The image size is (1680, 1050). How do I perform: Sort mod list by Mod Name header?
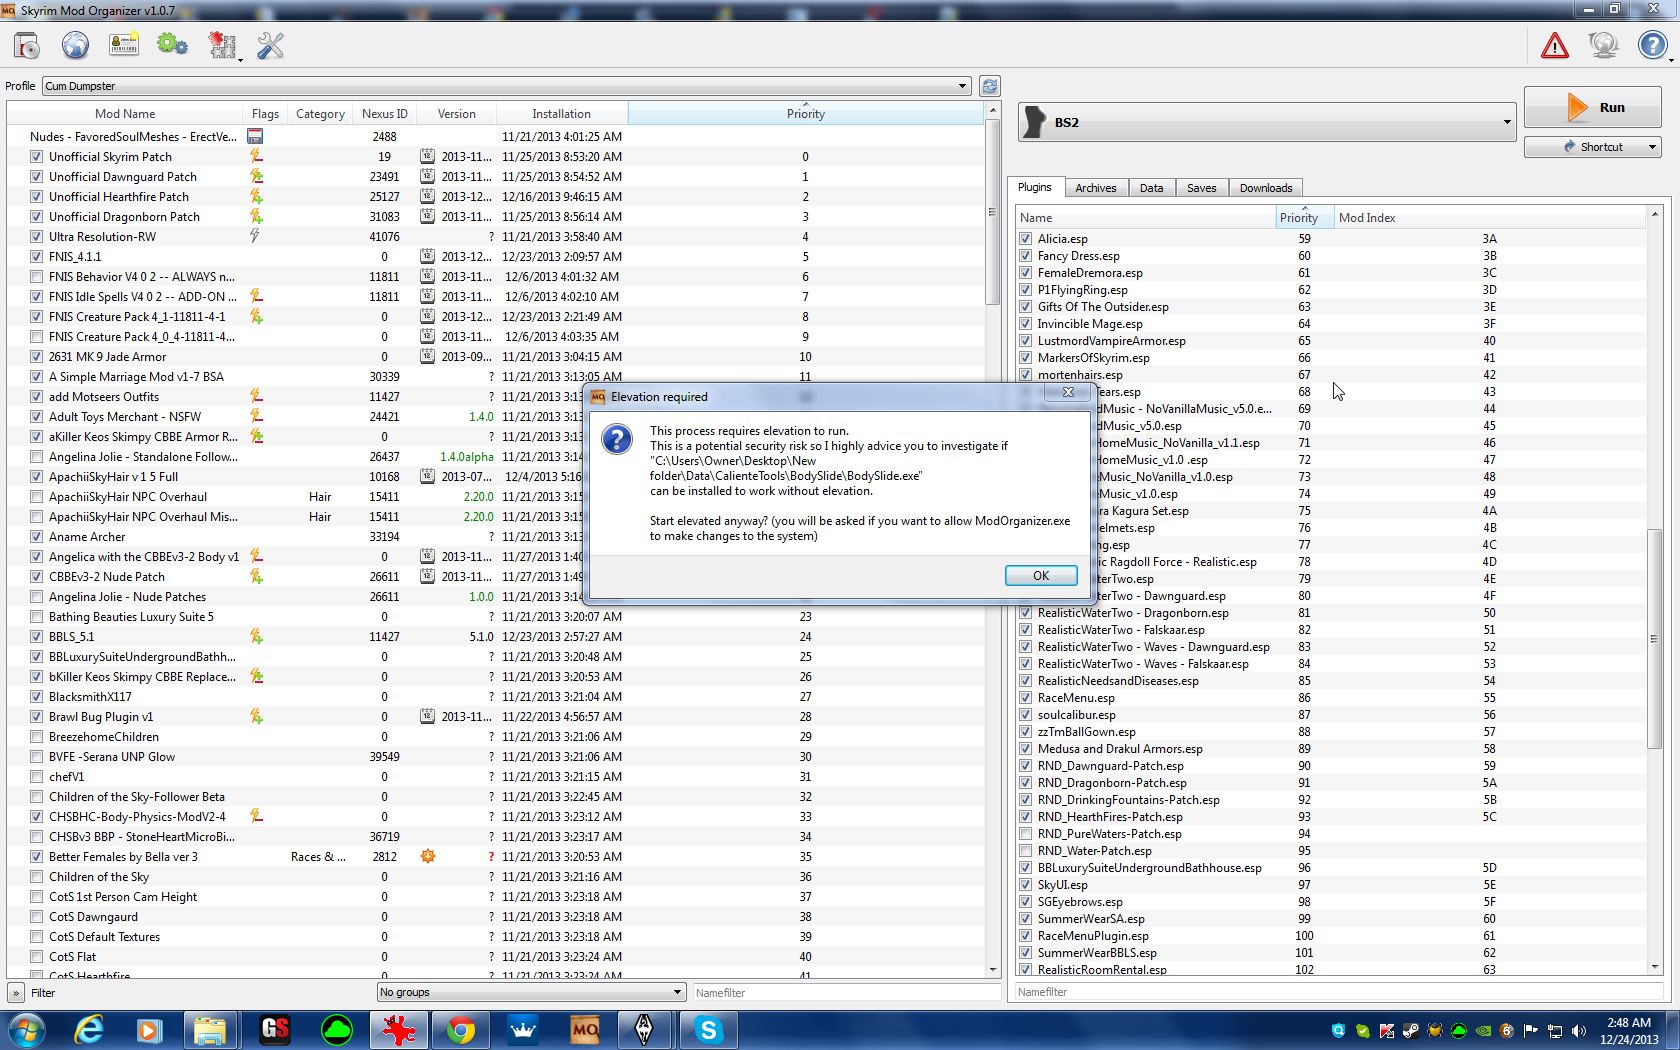[125, 114]
